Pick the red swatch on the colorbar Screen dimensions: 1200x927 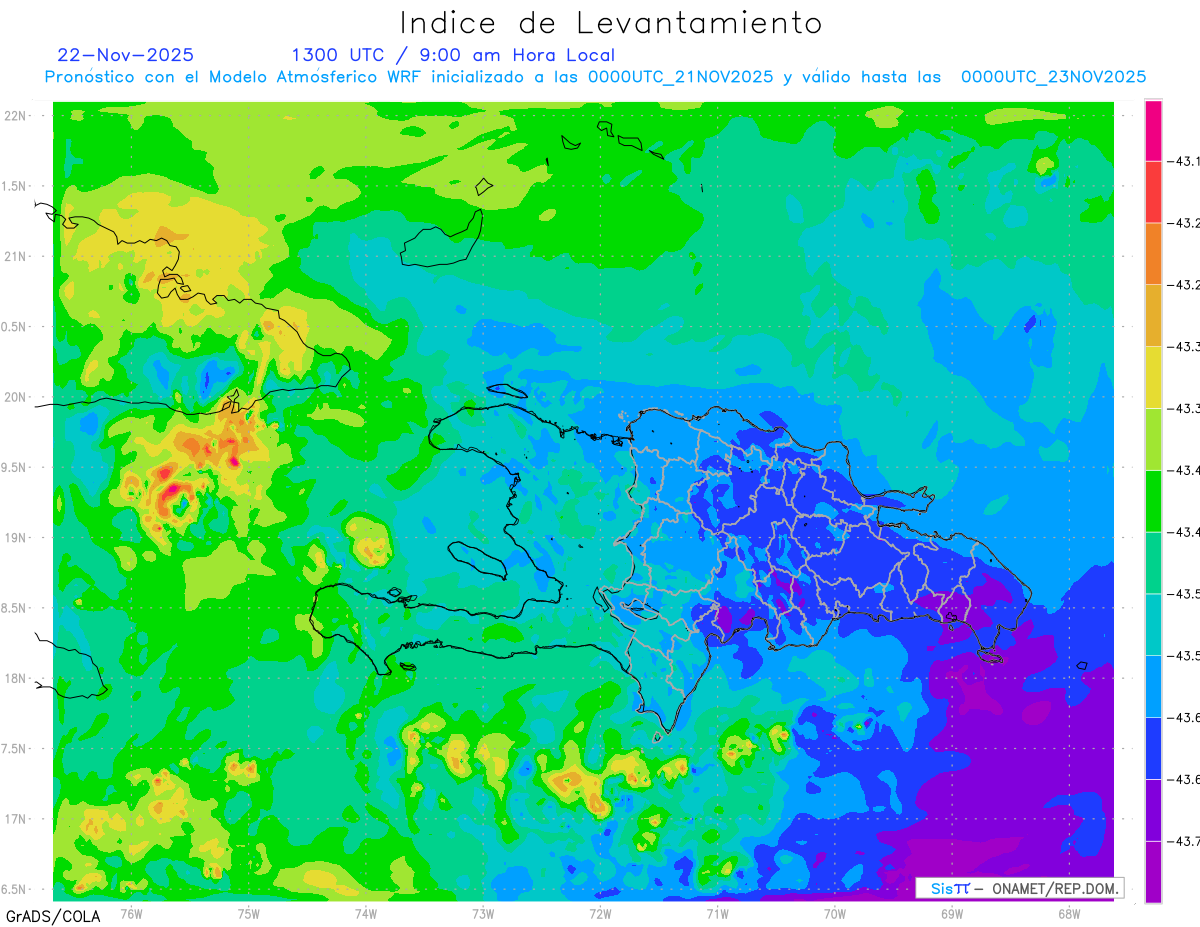click(1153, 191)
